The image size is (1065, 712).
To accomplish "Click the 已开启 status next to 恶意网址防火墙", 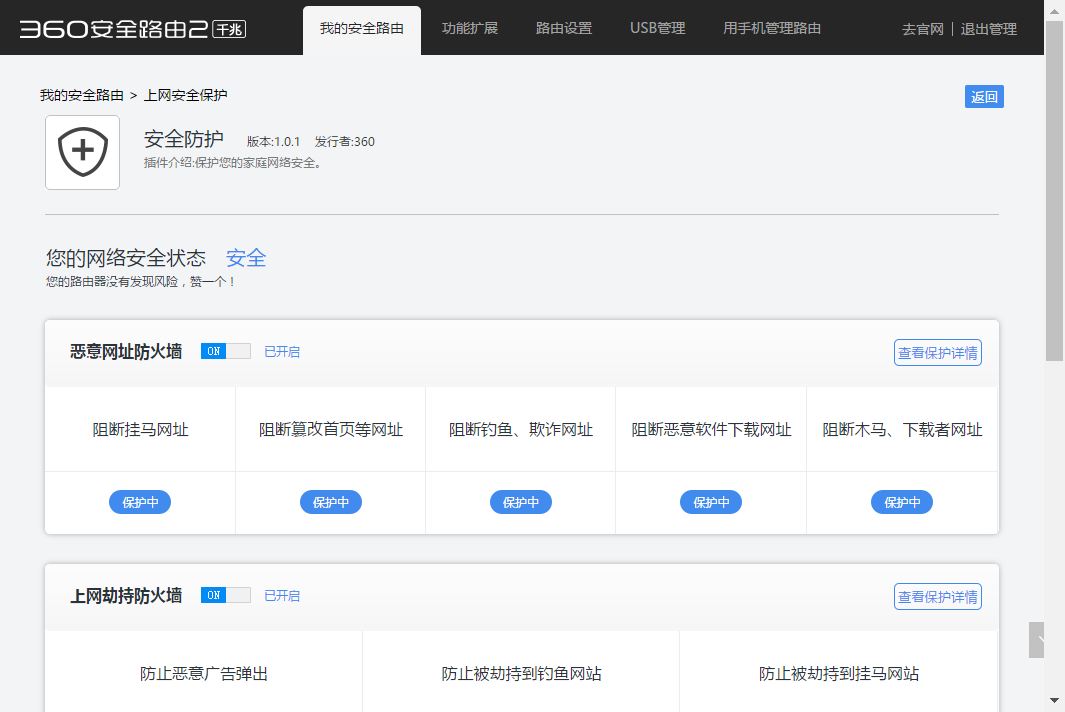I will [x=282, y=351].
